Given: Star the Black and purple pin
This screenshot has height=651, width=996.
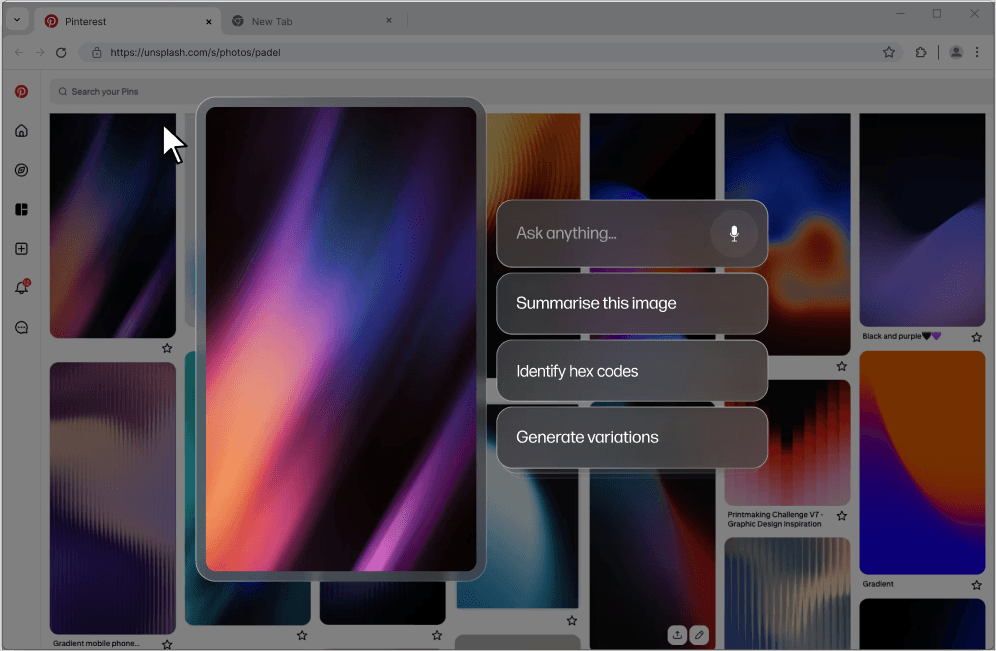Looking at the screenshot, I should click(x=976, y=337).
